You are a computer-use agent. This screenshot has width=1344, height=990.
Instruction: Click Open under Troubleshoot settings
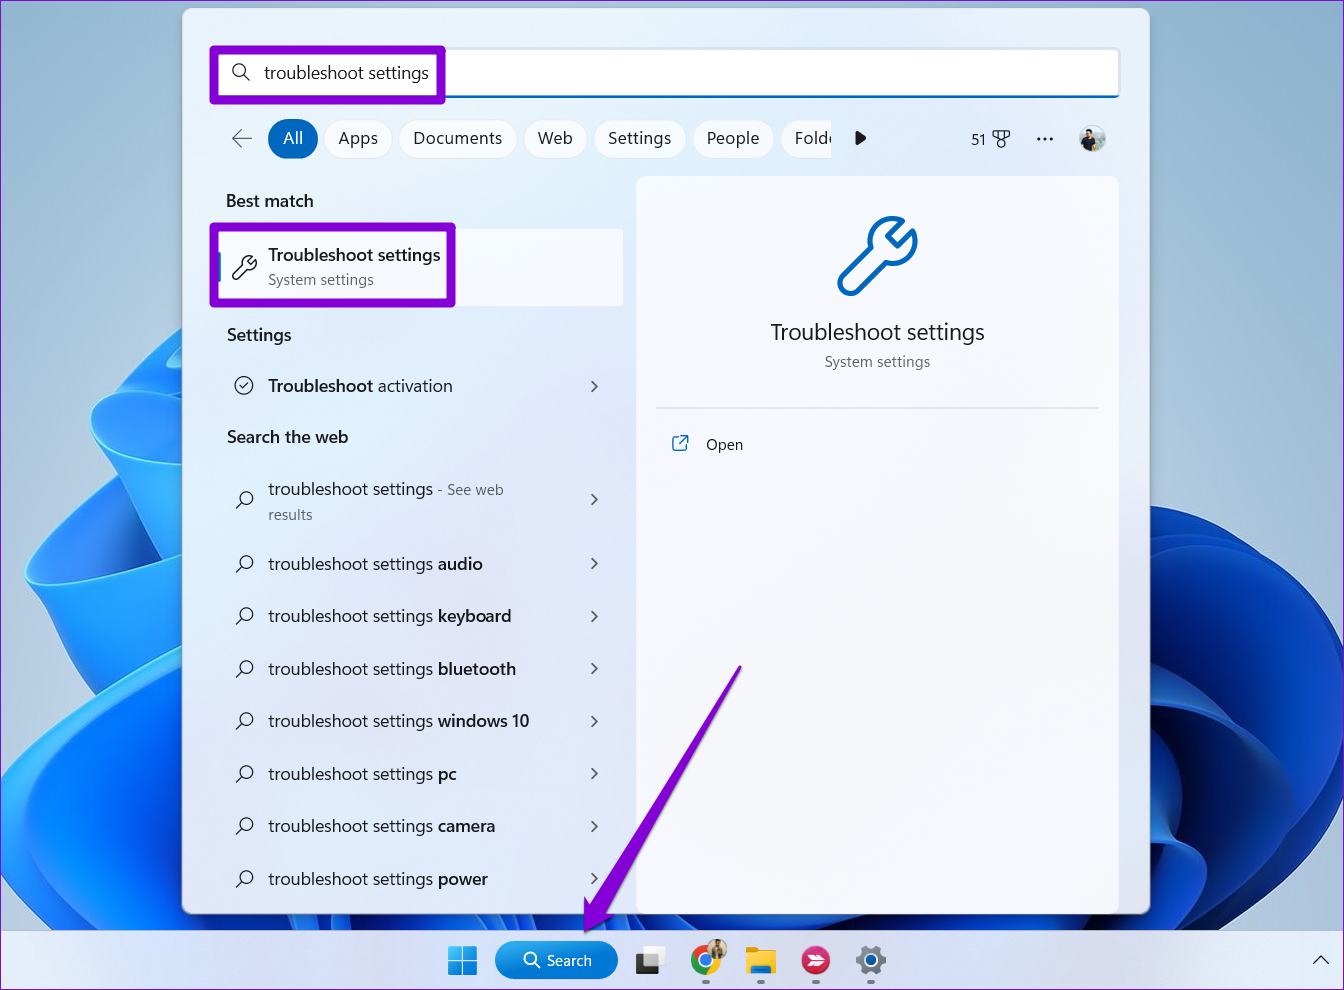724,444
